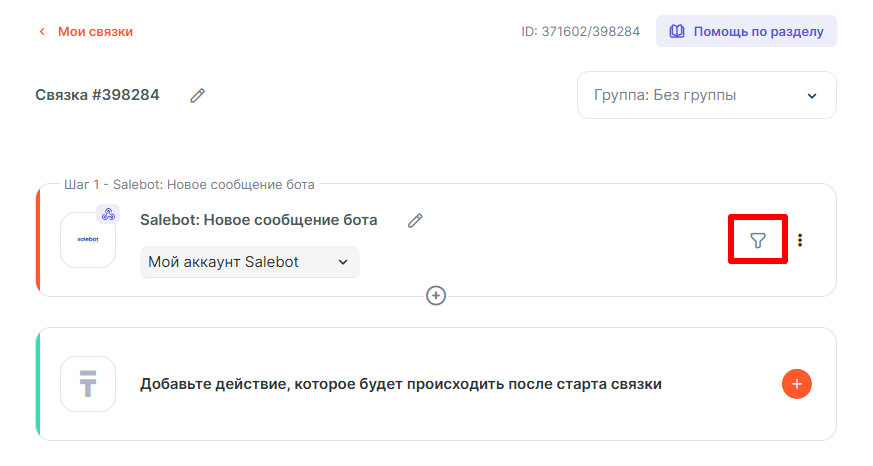Click the Salebot: Новое сообщение бота heading
This screenshot has width=873, height=466.
(258, 220)
